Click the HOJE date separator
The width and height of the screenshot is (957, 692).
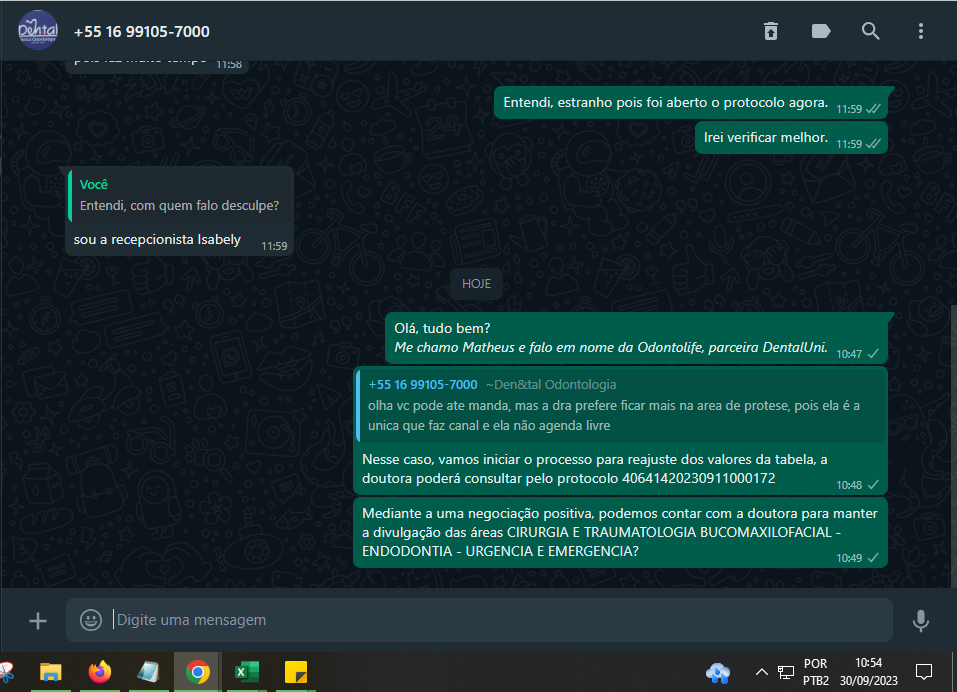[476, 284]
